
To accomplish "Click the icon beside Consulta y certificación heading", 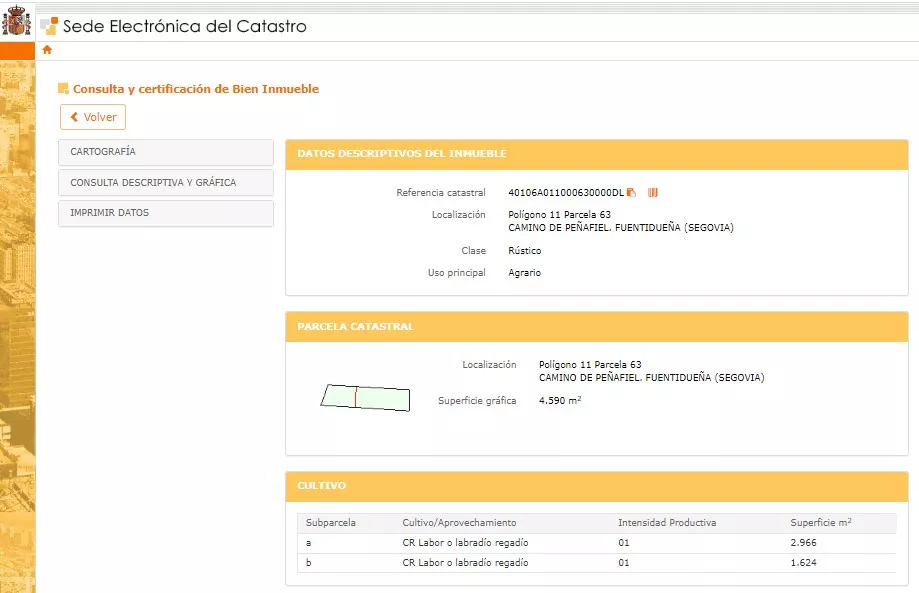I will 63,89.
